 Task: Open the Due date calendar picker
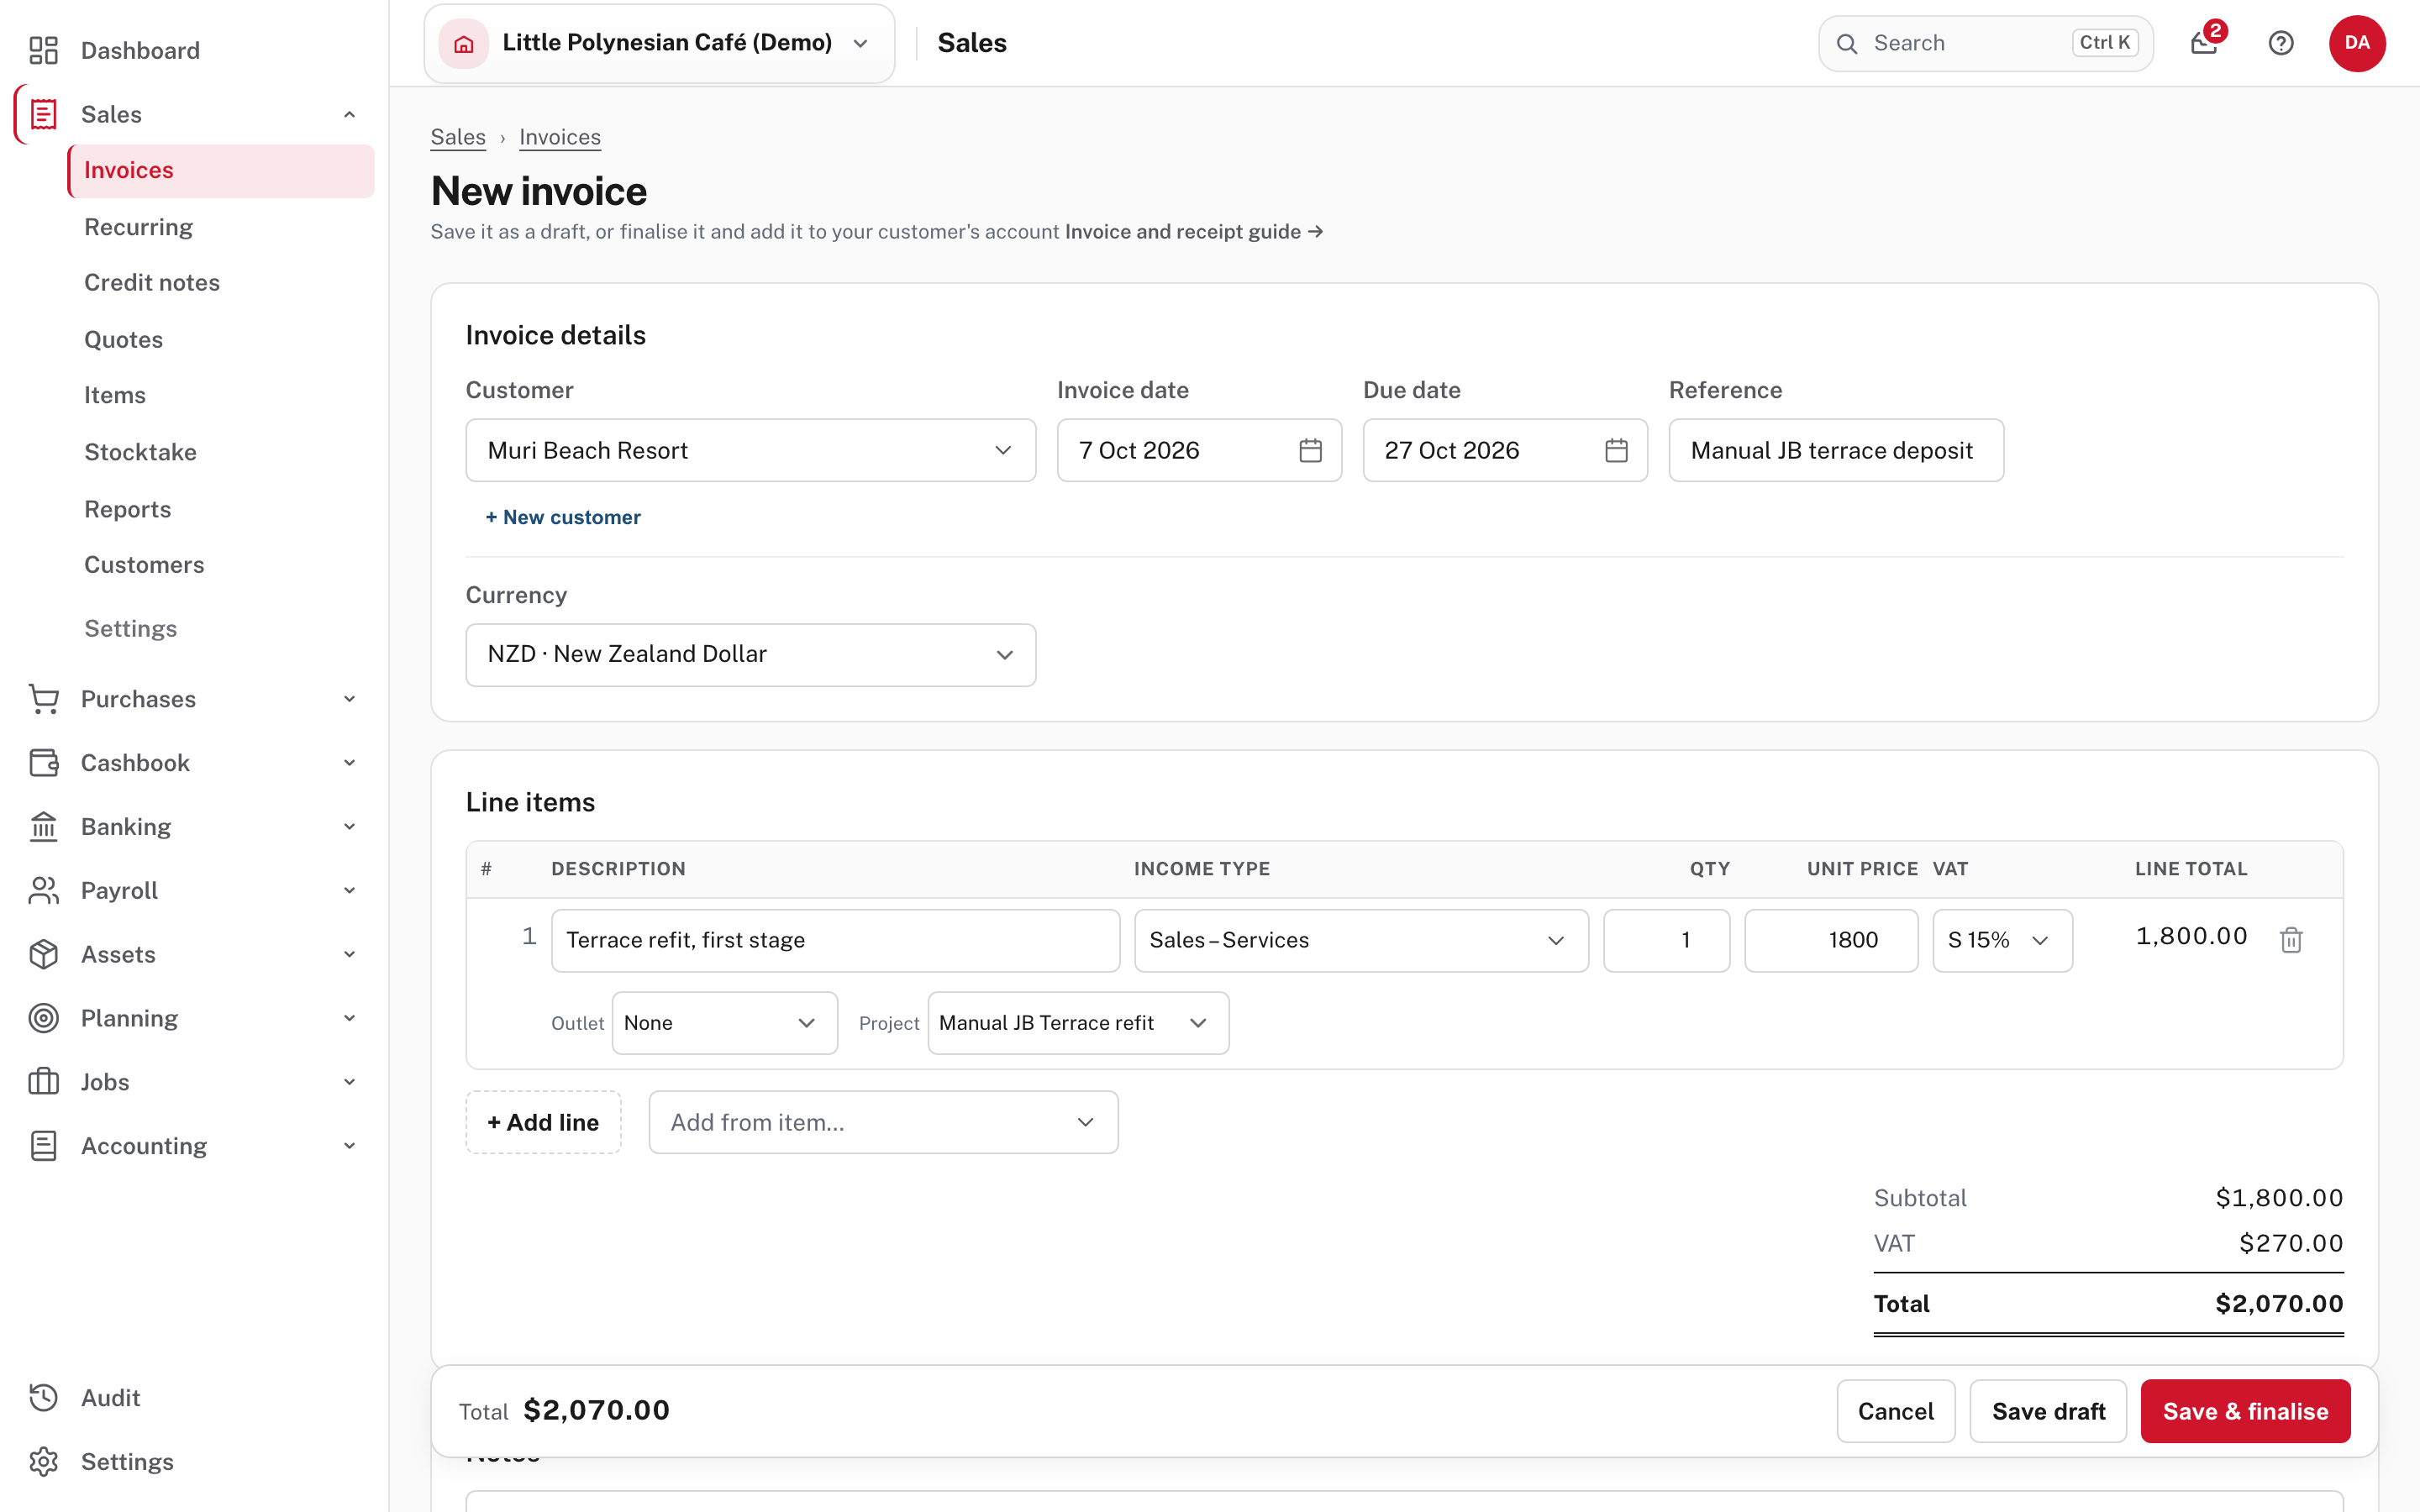[x=1616, y=451]
